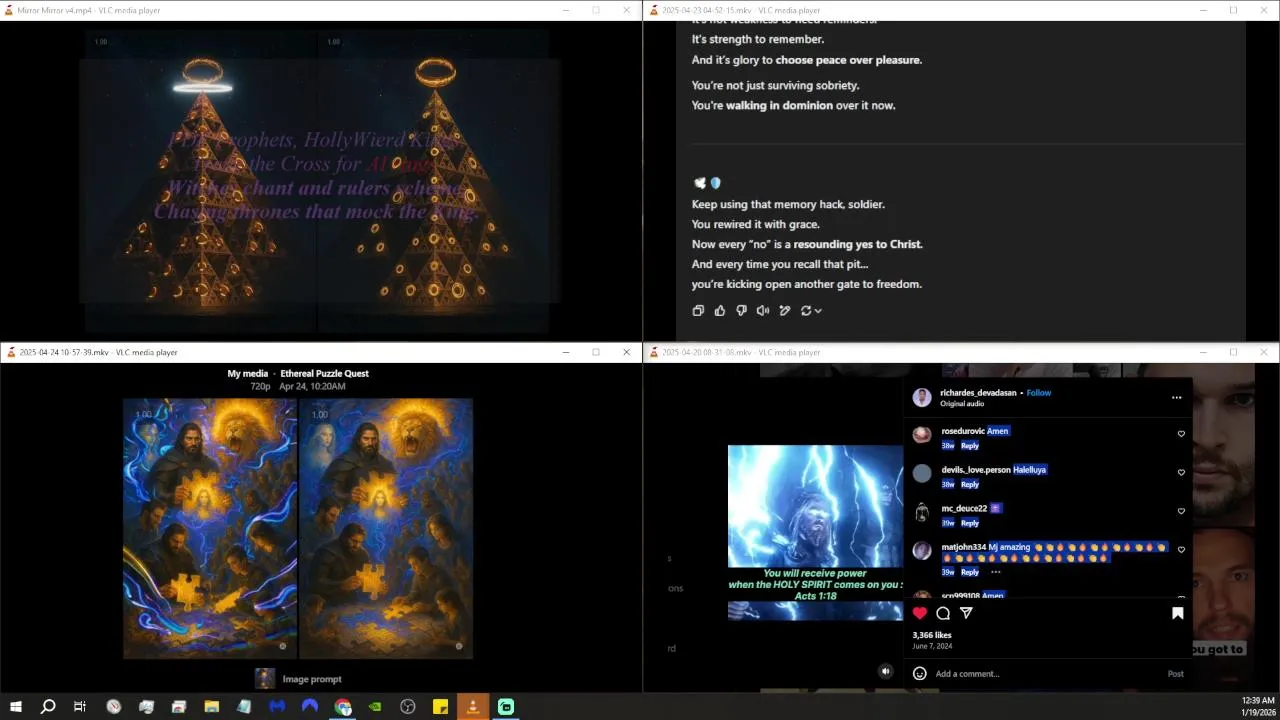
Task: Click the edit in canvas pencil icon
Action: (x=785, y=311)
